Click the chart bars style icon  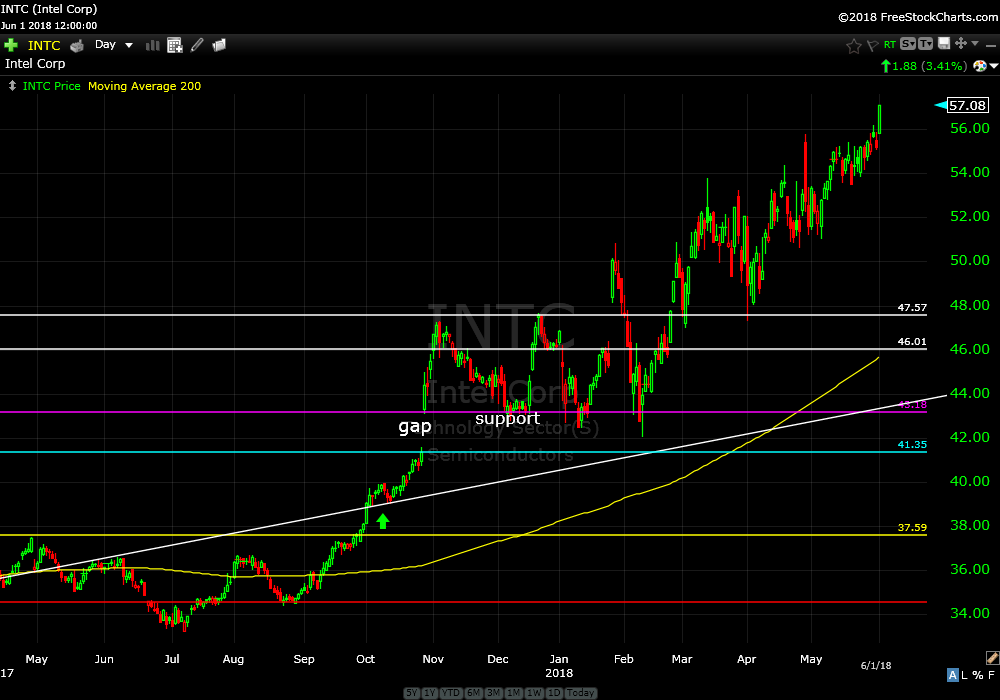click(153, 45)
